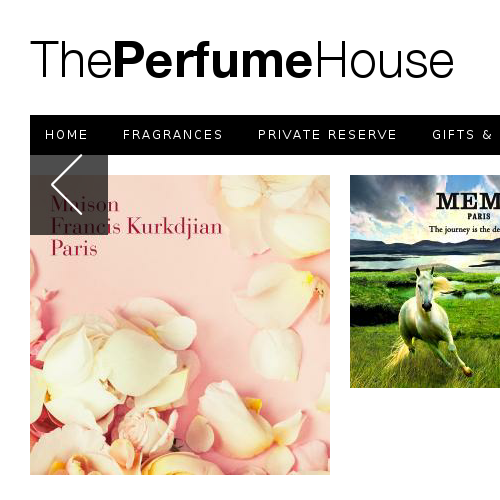
Task: Open the Maison Francis Kurkdjian banner image
Action: (180, 325)
